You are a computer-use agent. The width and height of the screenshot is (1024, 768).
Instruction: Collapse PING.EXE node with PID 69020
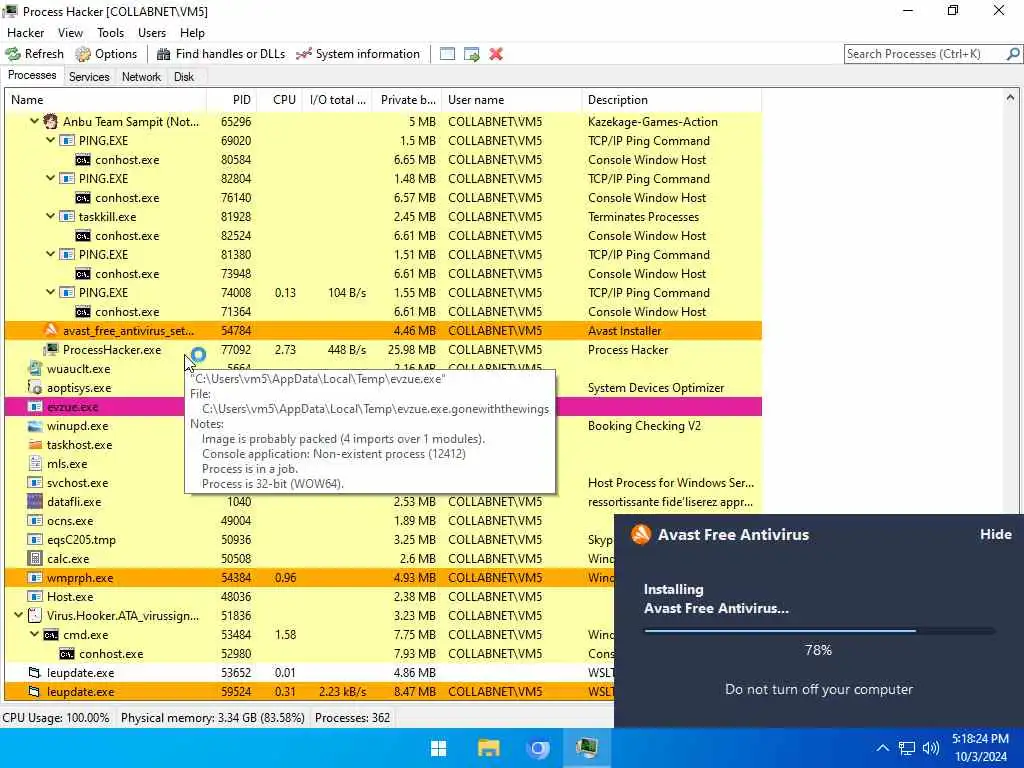click(x=50, y=140)
